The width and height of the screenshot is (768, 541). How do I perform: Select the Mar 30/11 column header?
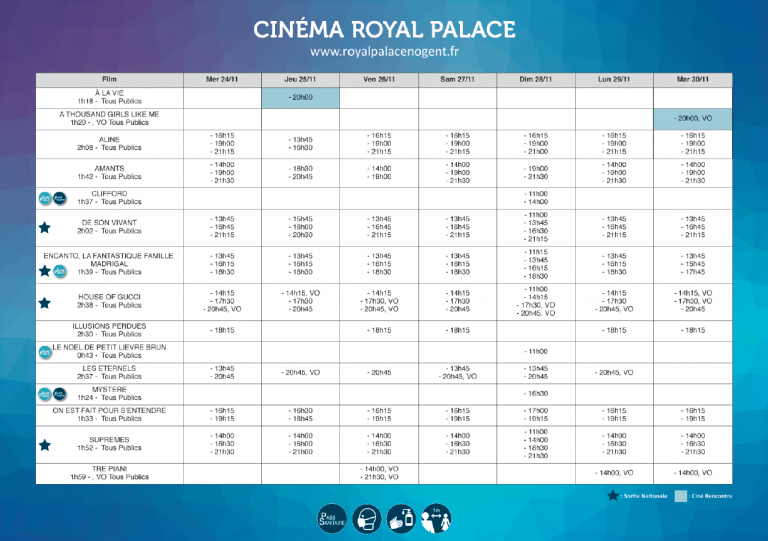(x=692, y=78)
